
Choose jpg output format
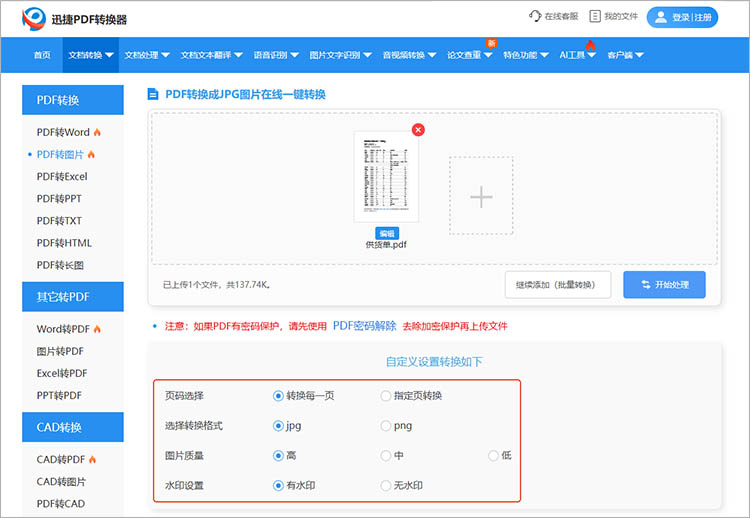point(278,426)
